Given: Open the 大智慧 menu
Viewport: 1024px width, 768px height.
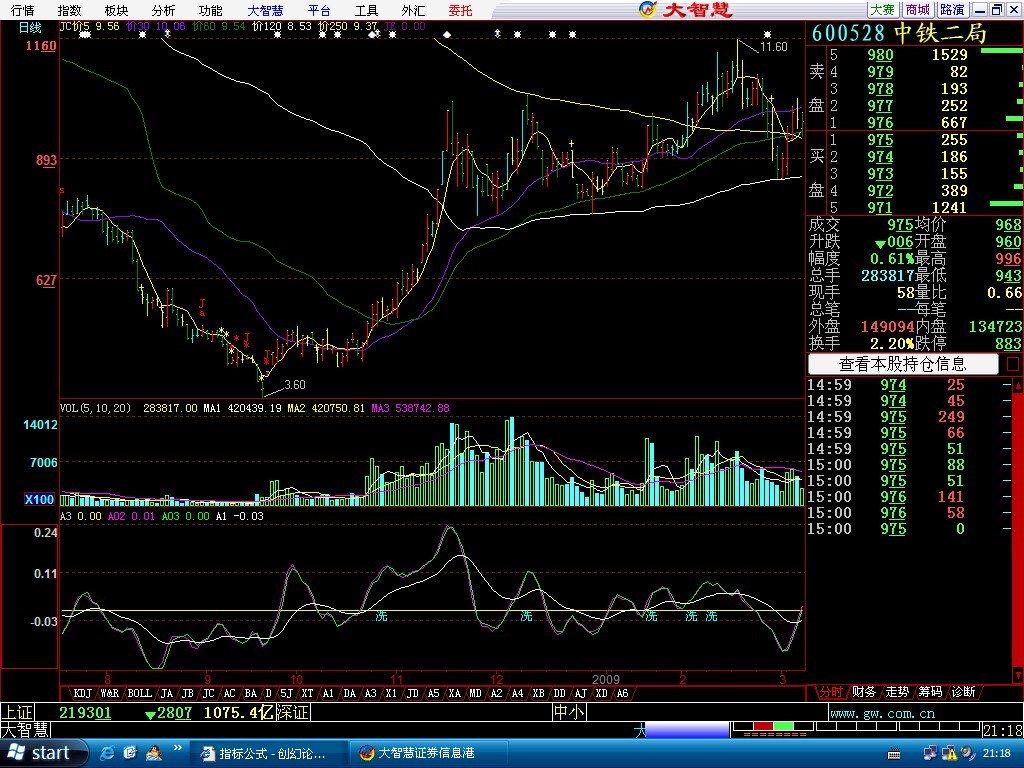Looking at the screenshot, I should click(265, 10).
